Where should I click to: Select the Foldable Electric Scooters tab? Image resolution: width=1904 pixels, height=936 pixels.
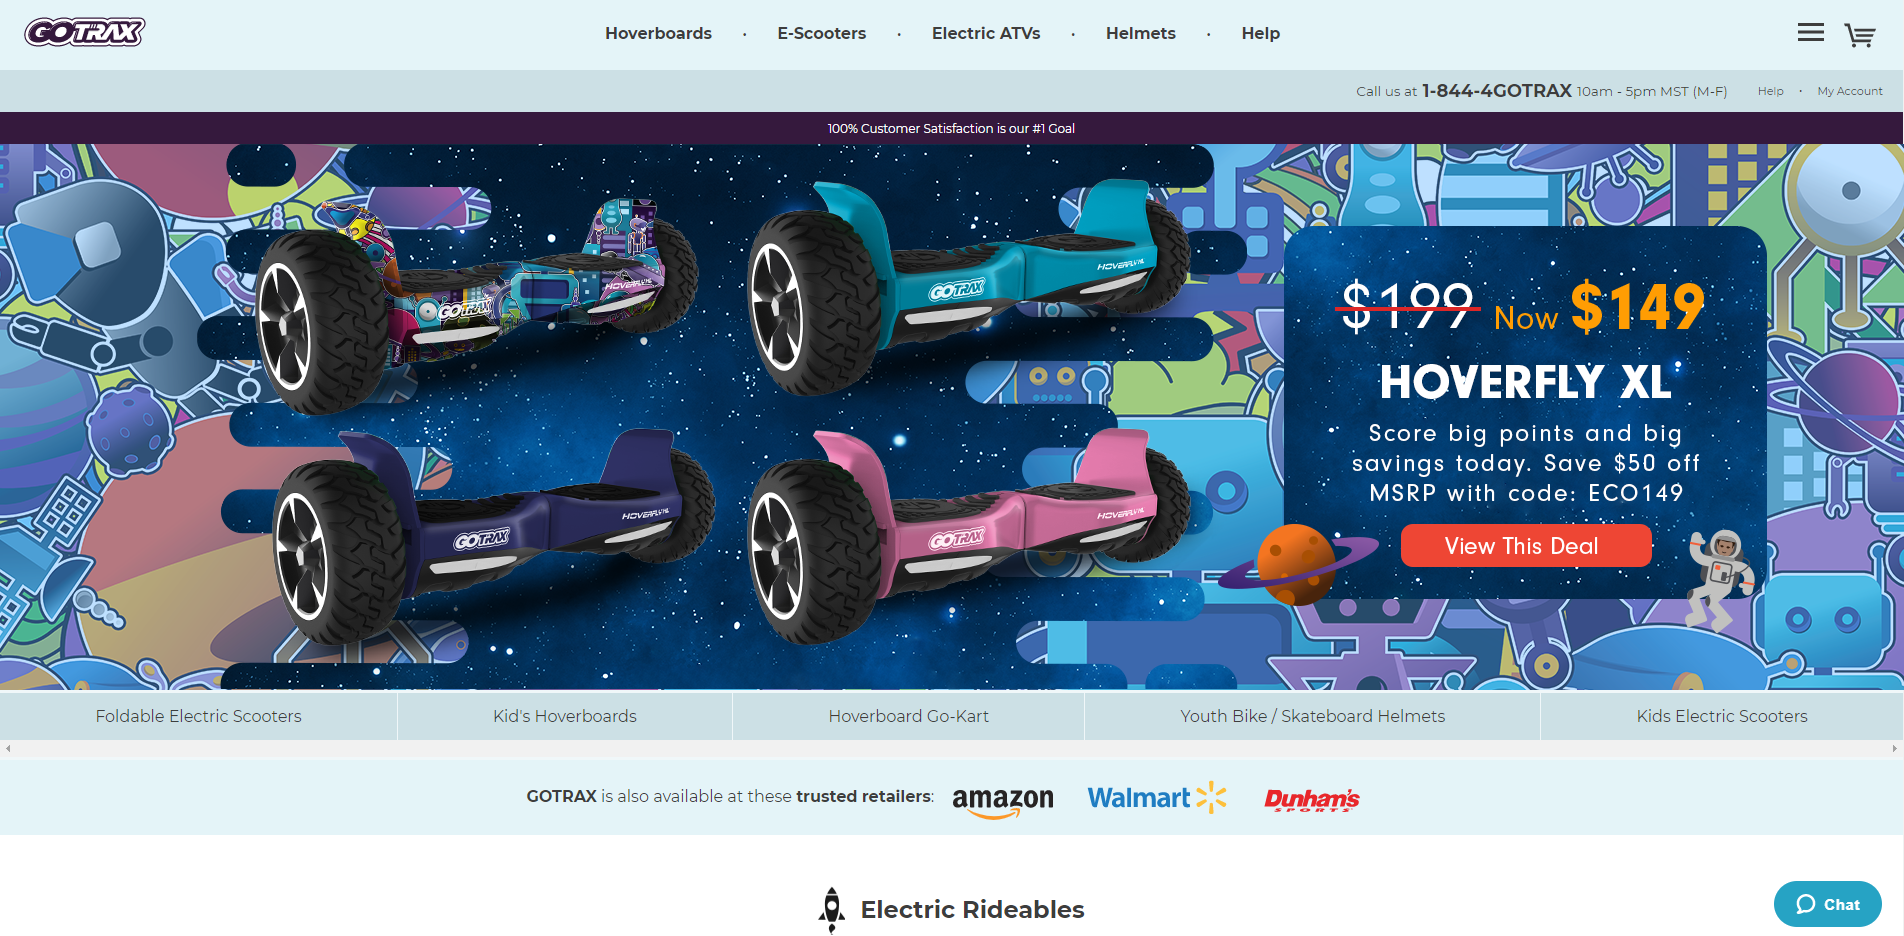coord(198,716)
